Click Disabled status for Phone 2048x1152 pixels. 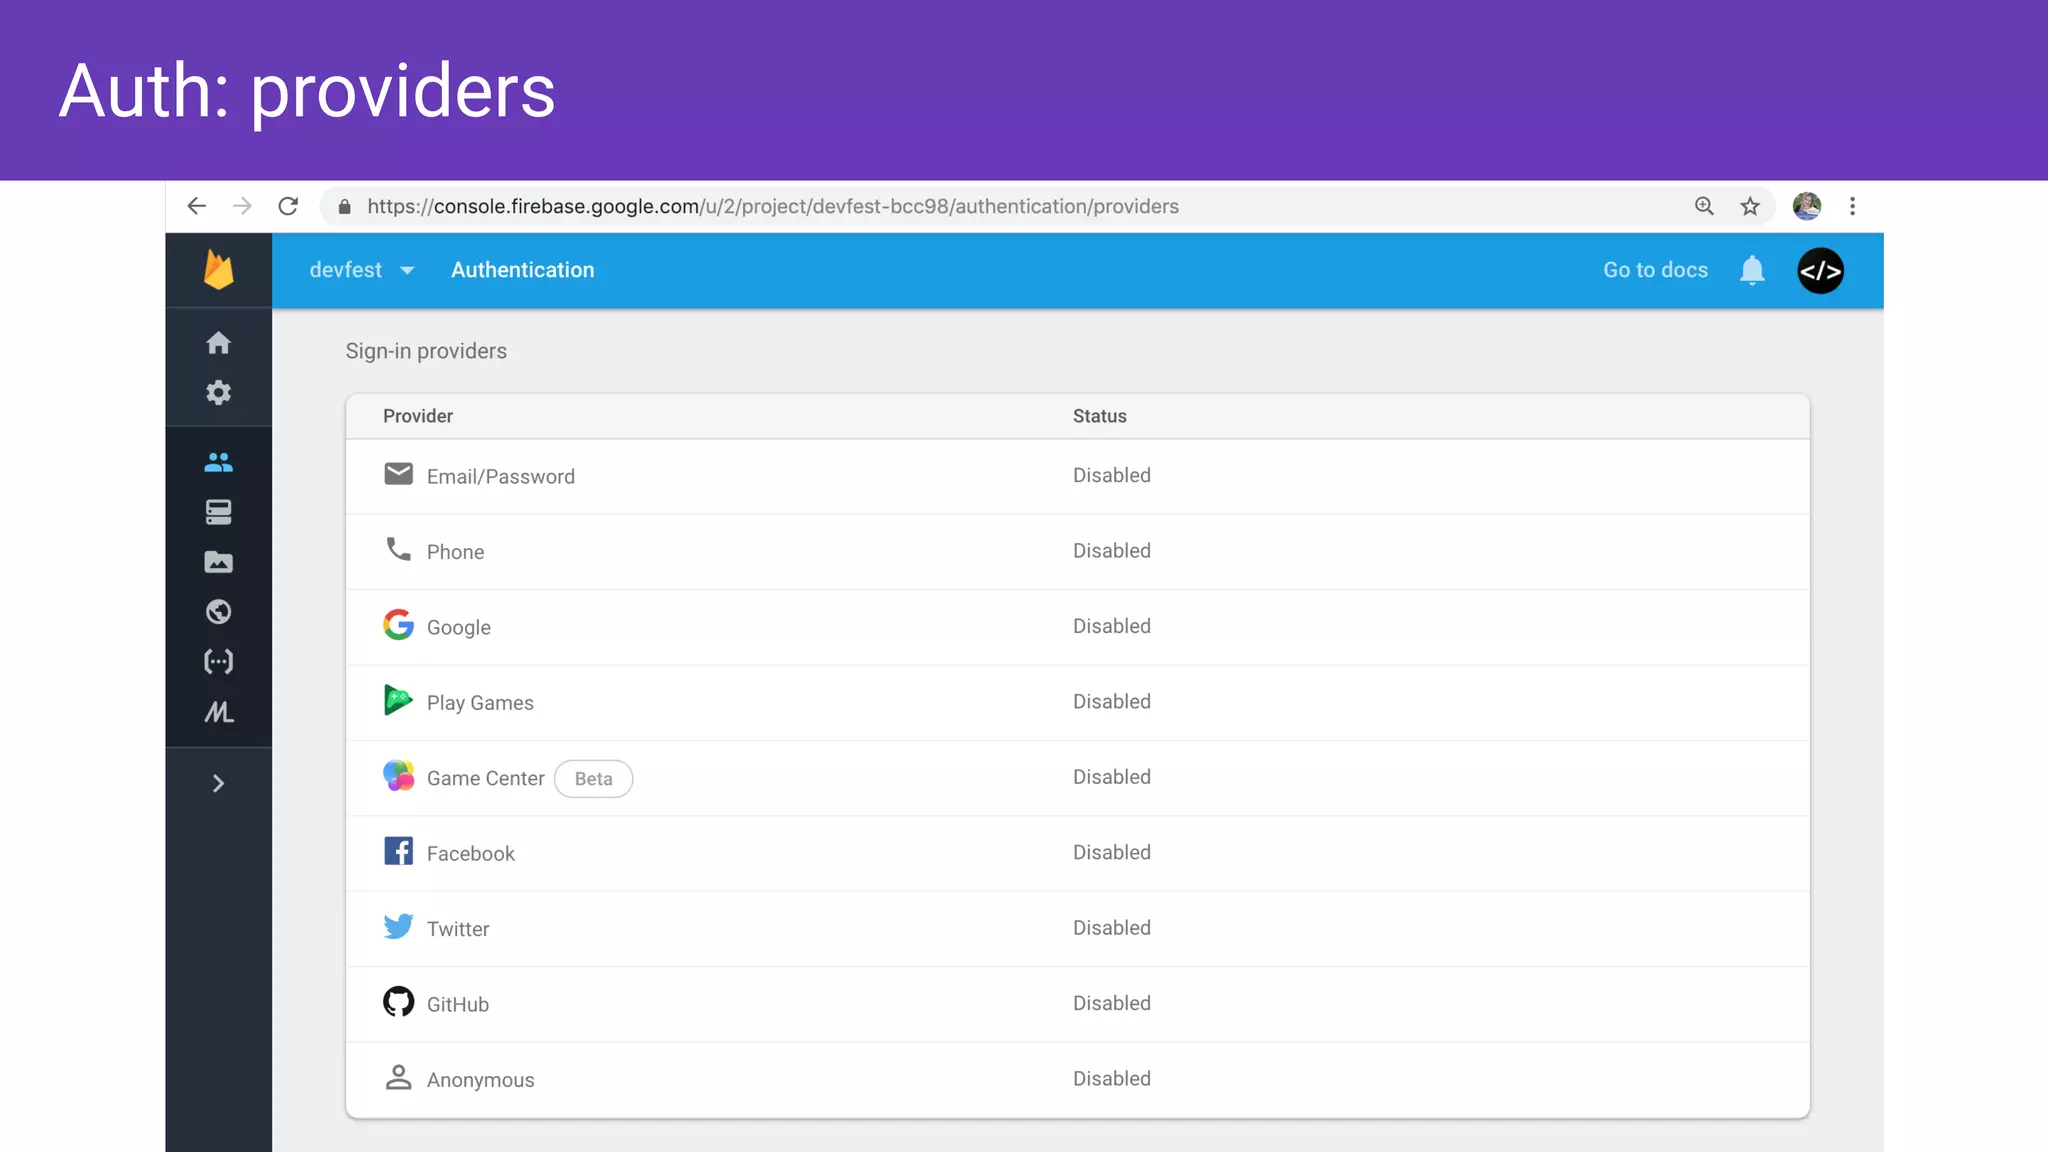(x=1111, y=551)
